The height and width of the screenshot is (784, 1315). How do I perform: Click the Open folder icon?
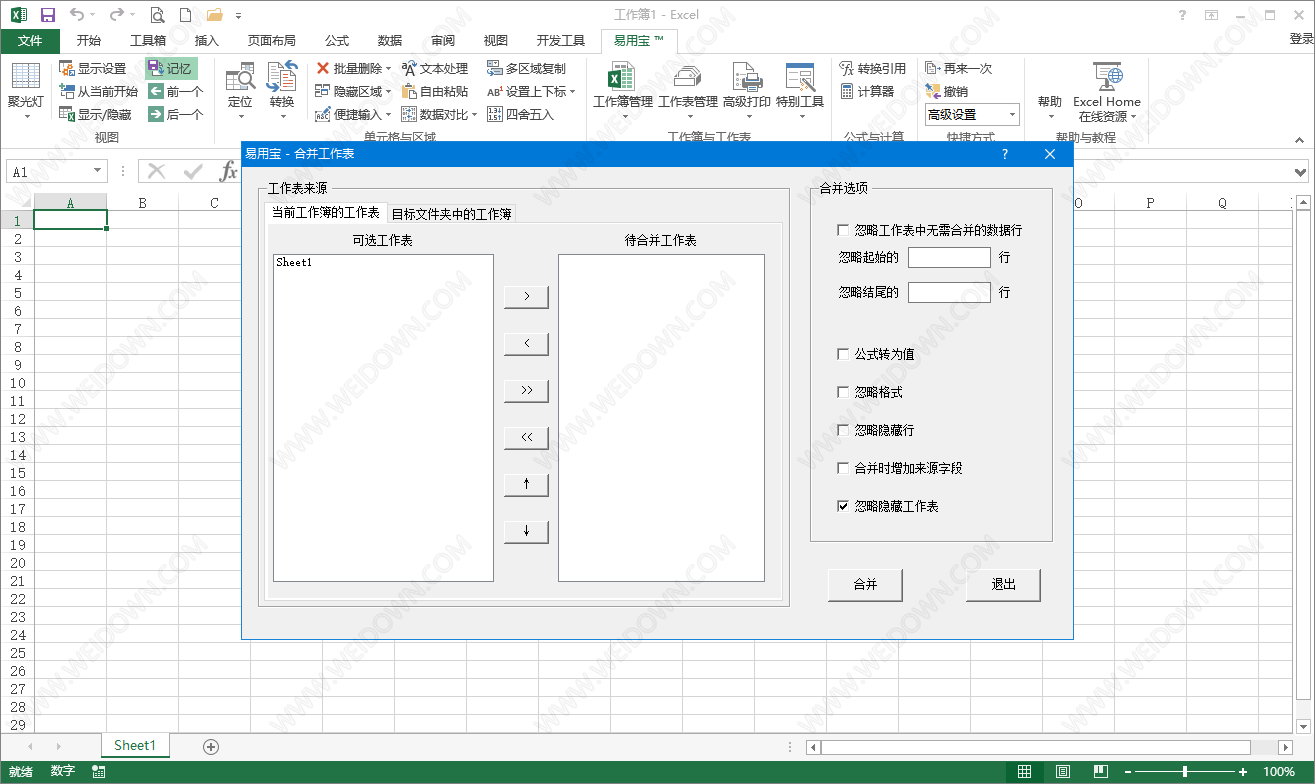pyautogui.click(x=214, y=15)
